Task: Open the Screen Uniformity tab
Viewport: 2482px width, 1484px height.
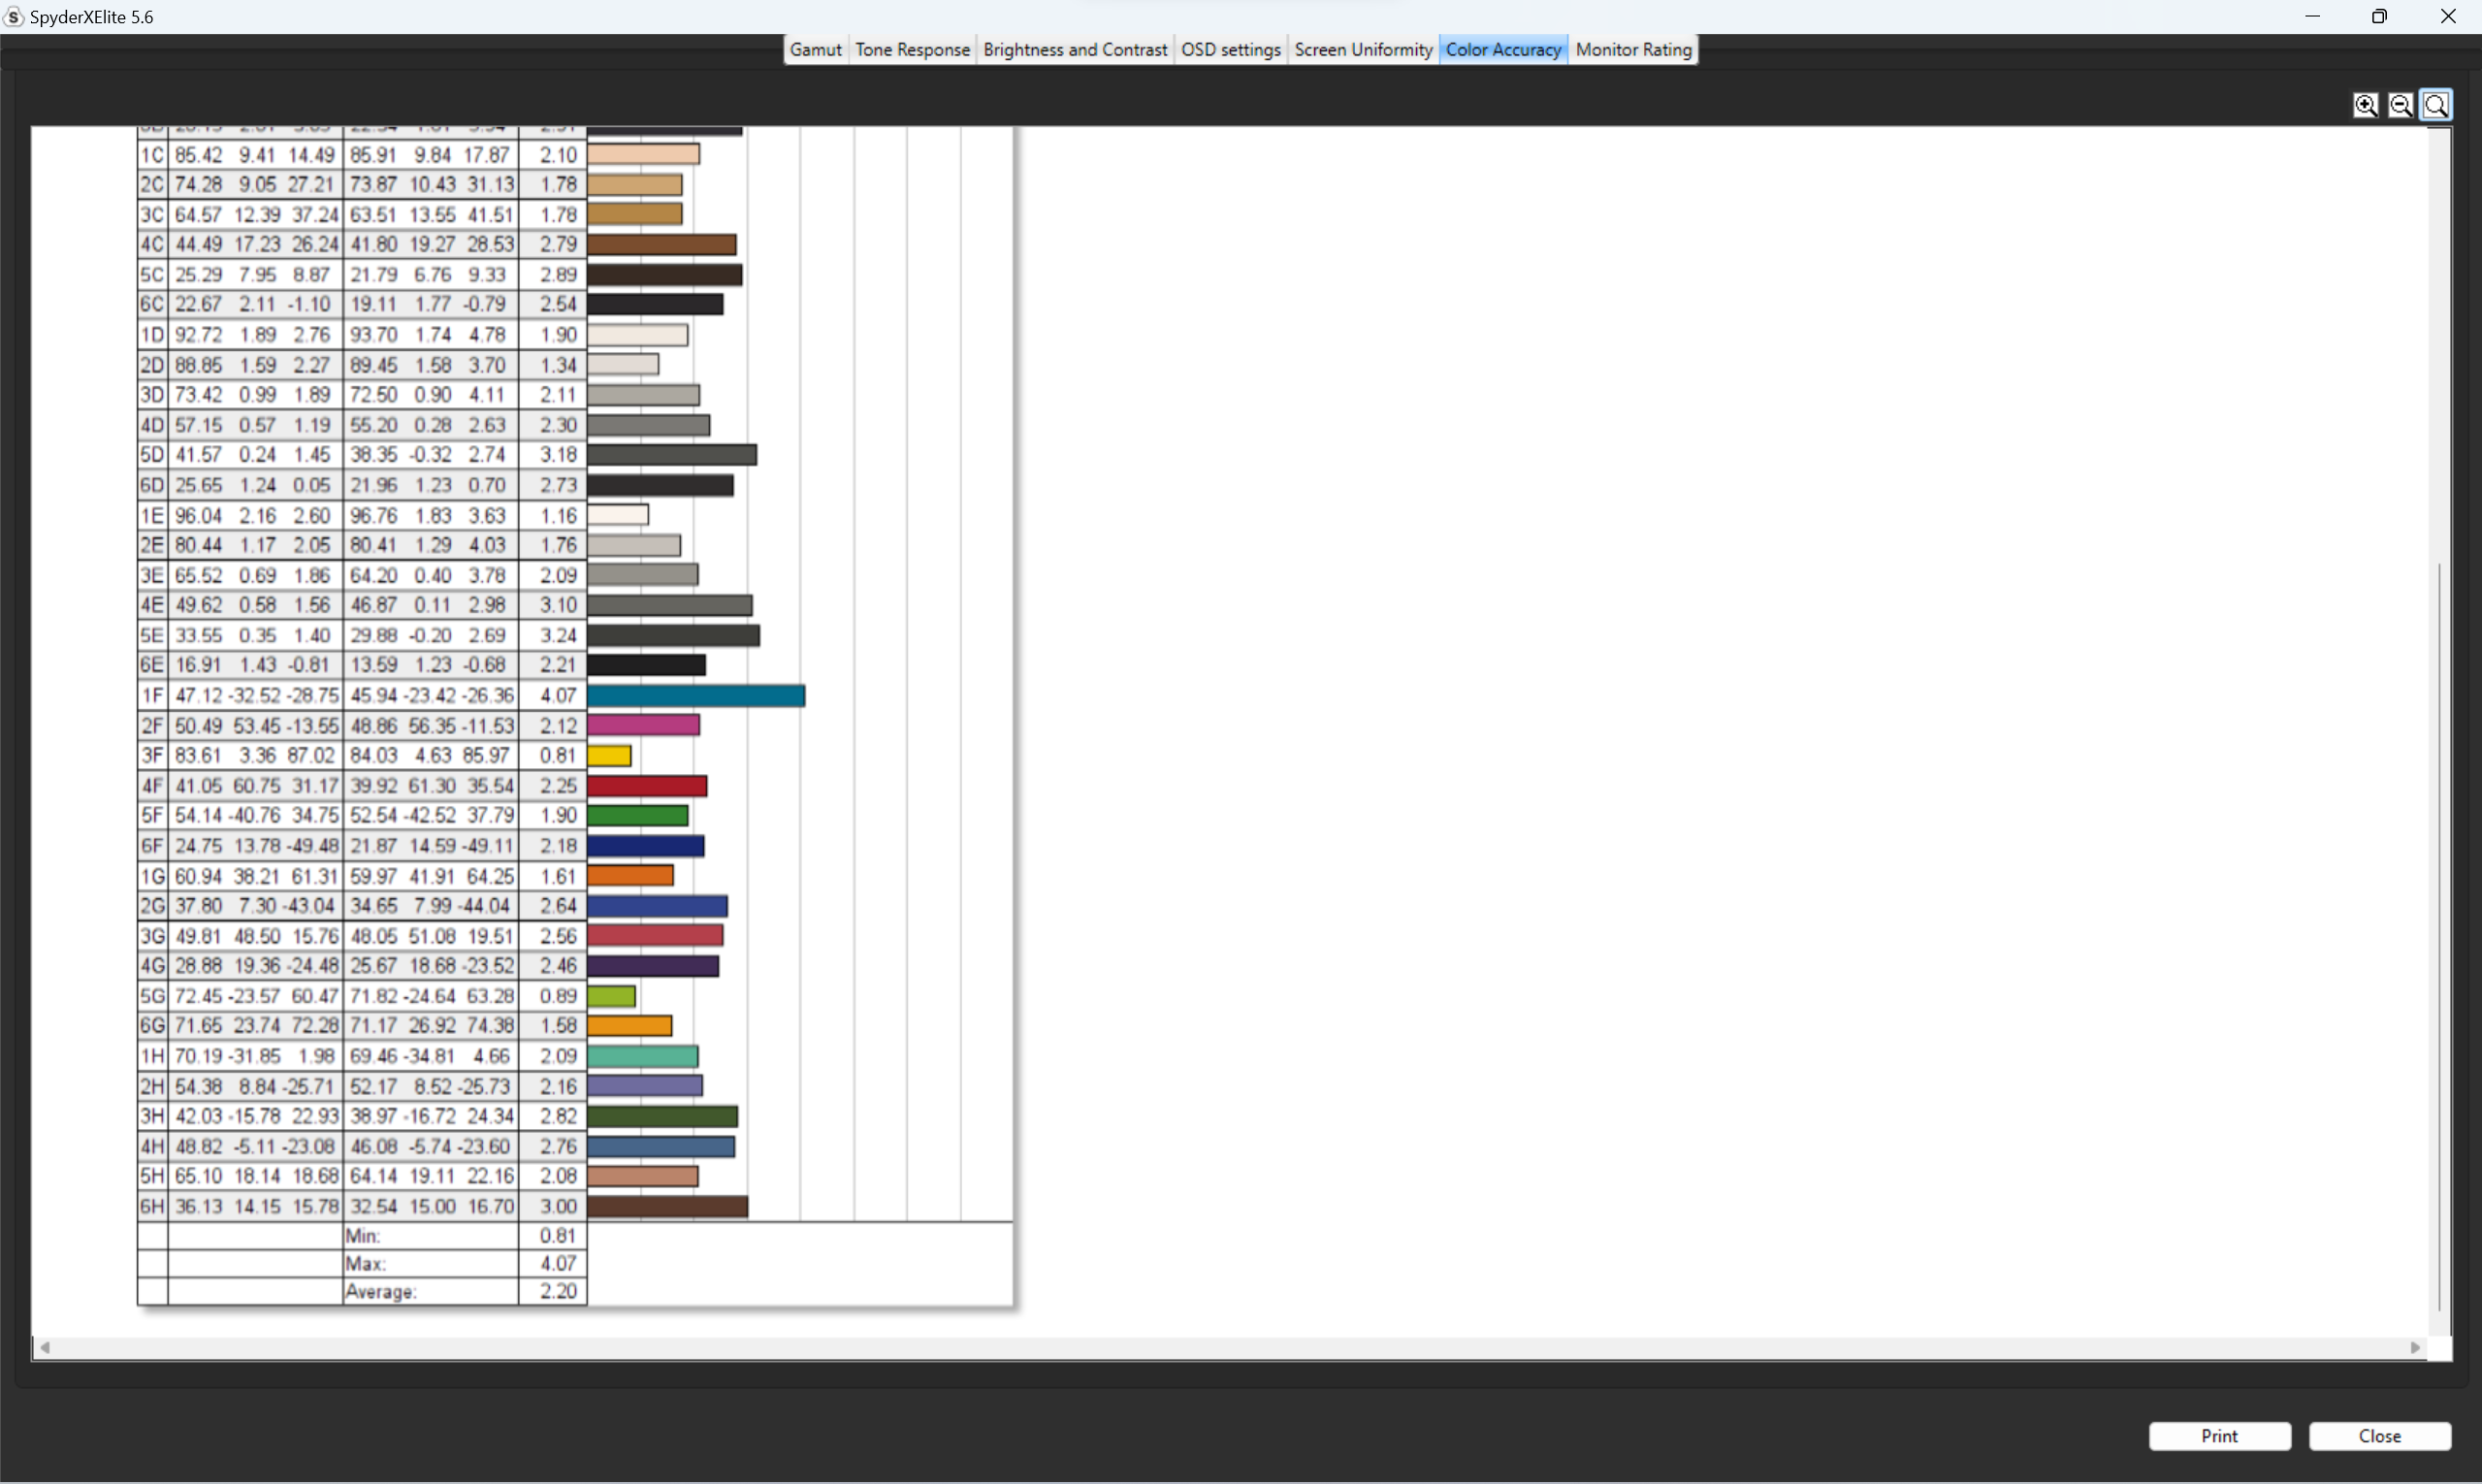Action: pos(1363,49)
